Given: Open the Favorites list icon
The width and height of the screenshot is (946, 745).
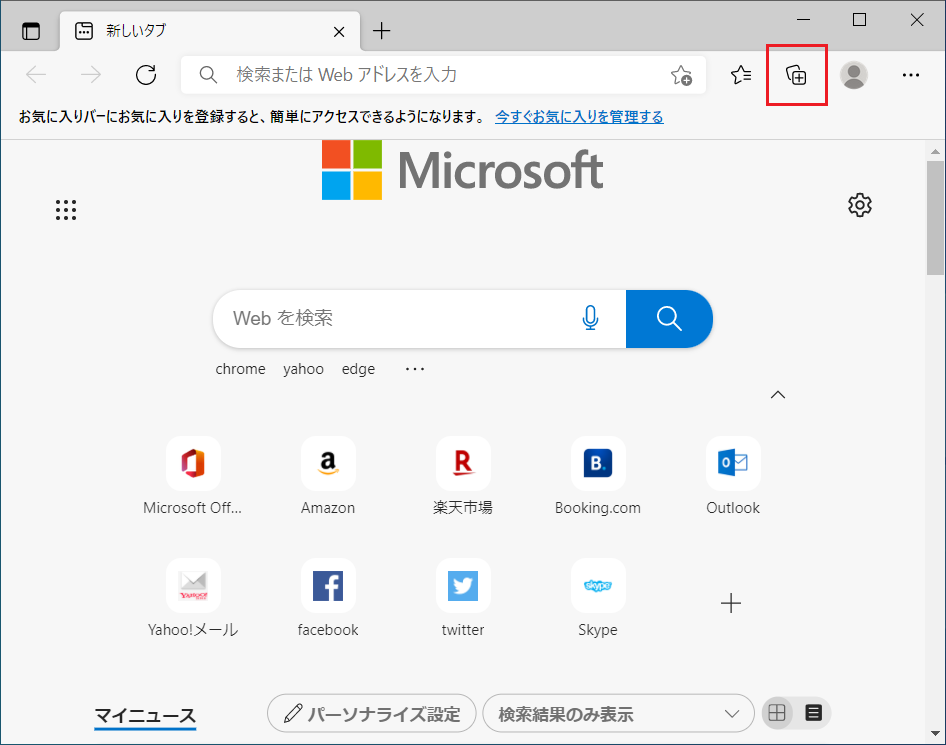Looking at the screenshot, I should 741,75.
